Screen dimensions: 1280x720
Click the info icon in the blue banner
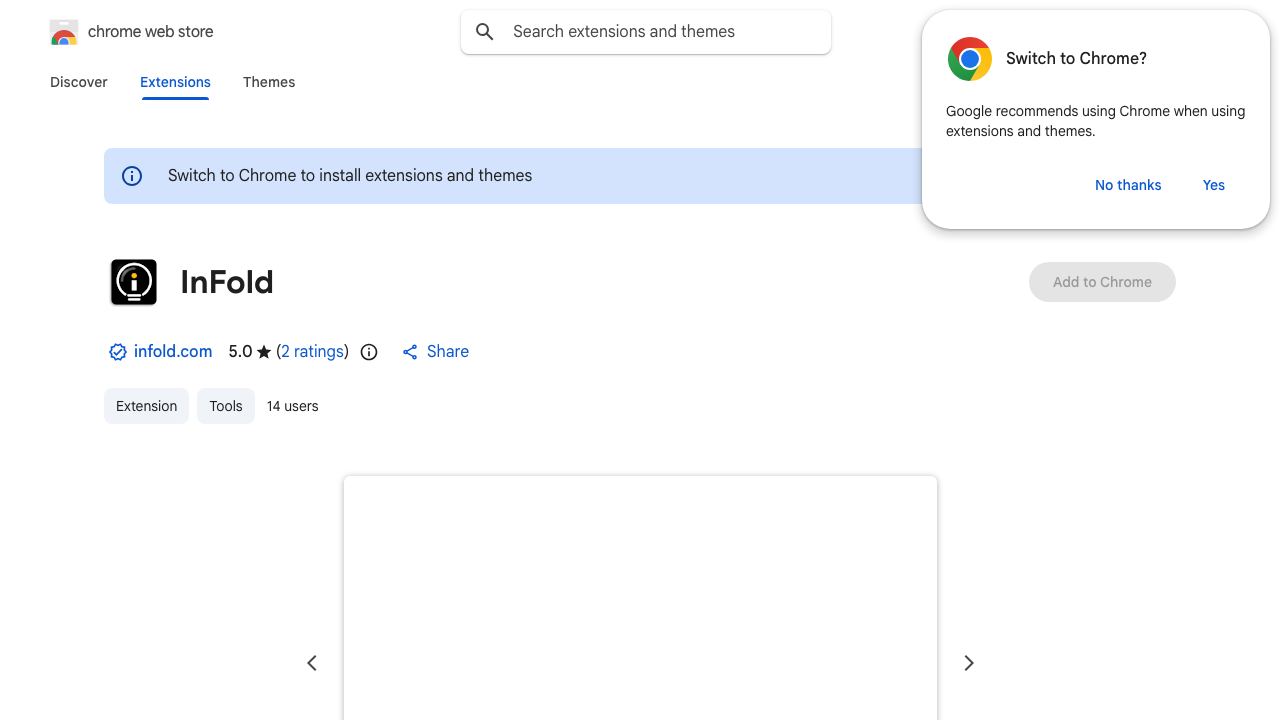tap(132, 176)
